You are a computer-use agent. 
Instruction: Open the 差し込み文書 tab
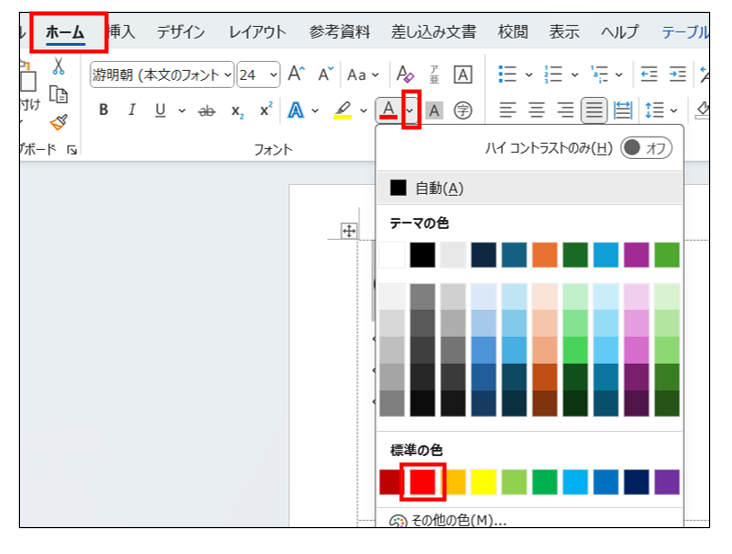433,32
